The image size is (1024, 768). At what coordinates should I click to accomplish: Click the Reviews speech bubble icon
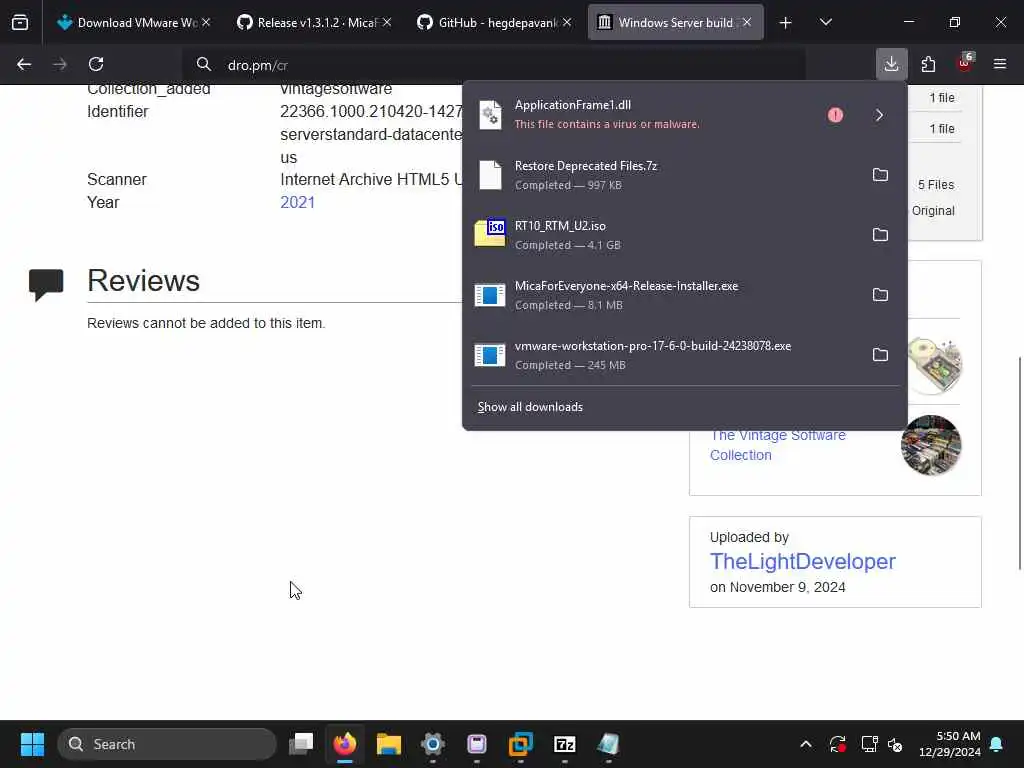[x=46, y=285]
